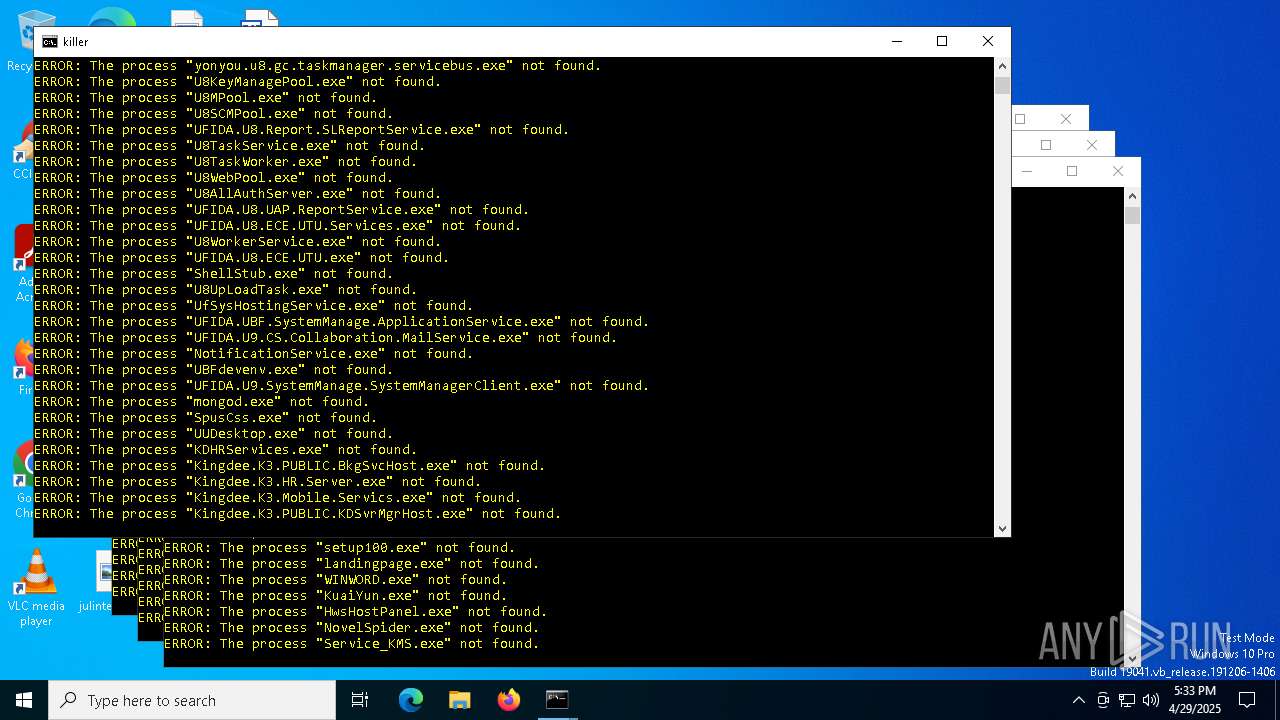
Task: Click the "WINWORD.exe" line in background console
Action: (x=335, y=580)
